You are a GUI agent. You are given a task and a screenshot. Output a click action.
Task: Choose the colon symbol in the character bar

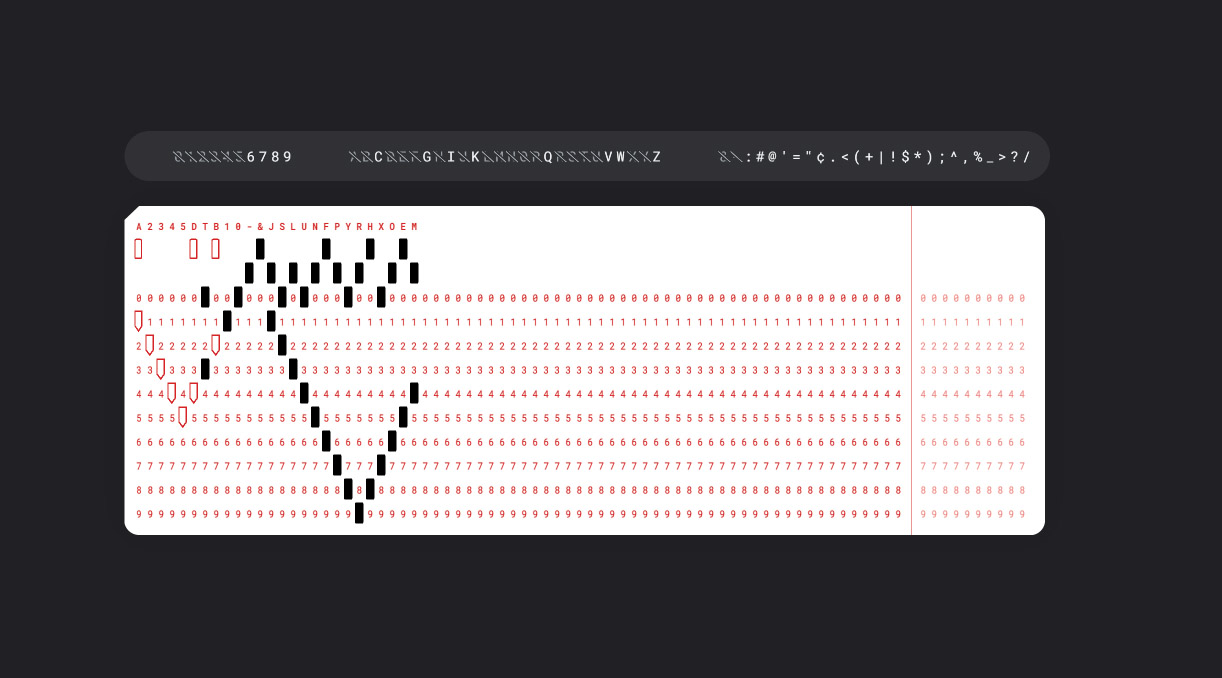tap(748, 157)
